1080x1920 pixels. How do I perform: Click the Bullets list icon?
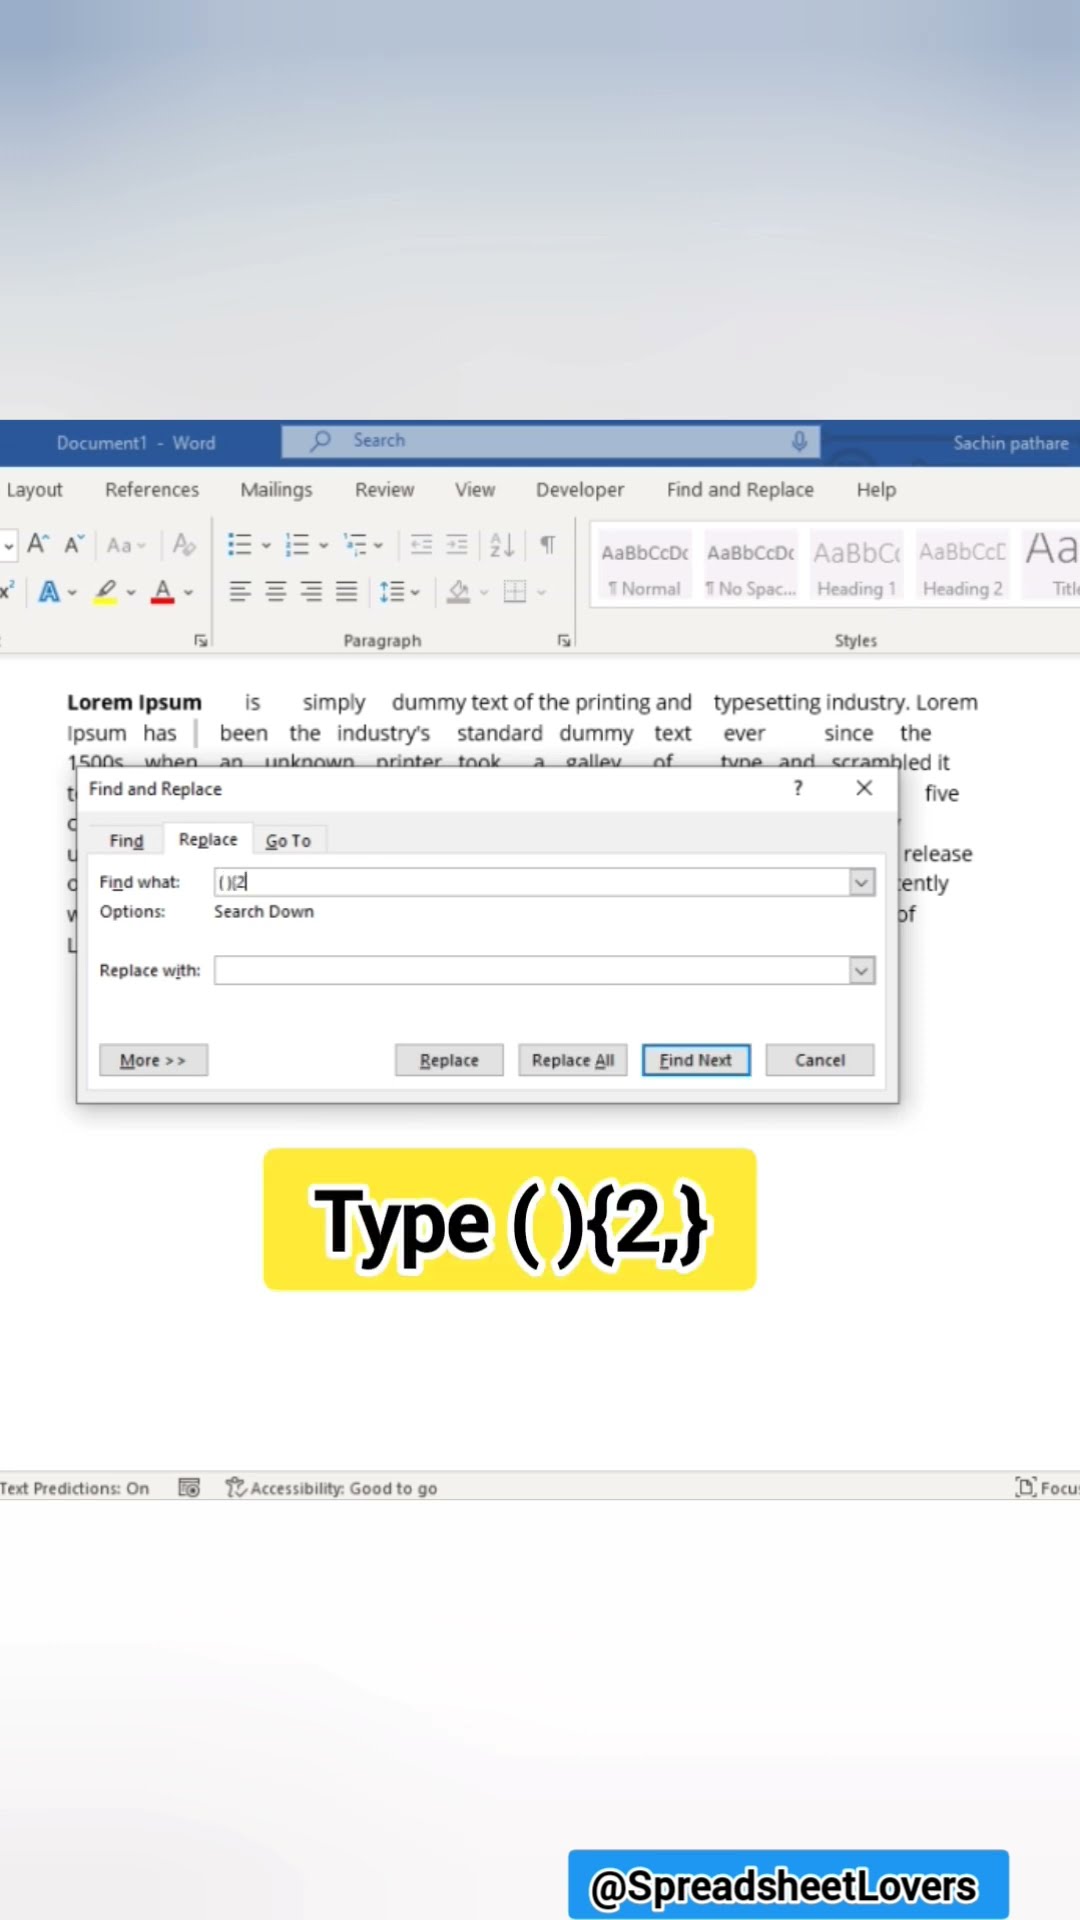239,545
